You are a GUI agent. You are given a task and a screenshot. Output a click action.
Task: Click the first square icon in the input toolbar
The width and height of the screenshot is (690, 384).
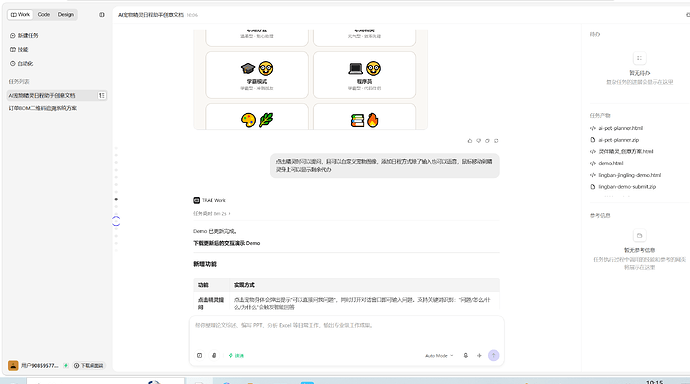199,355
